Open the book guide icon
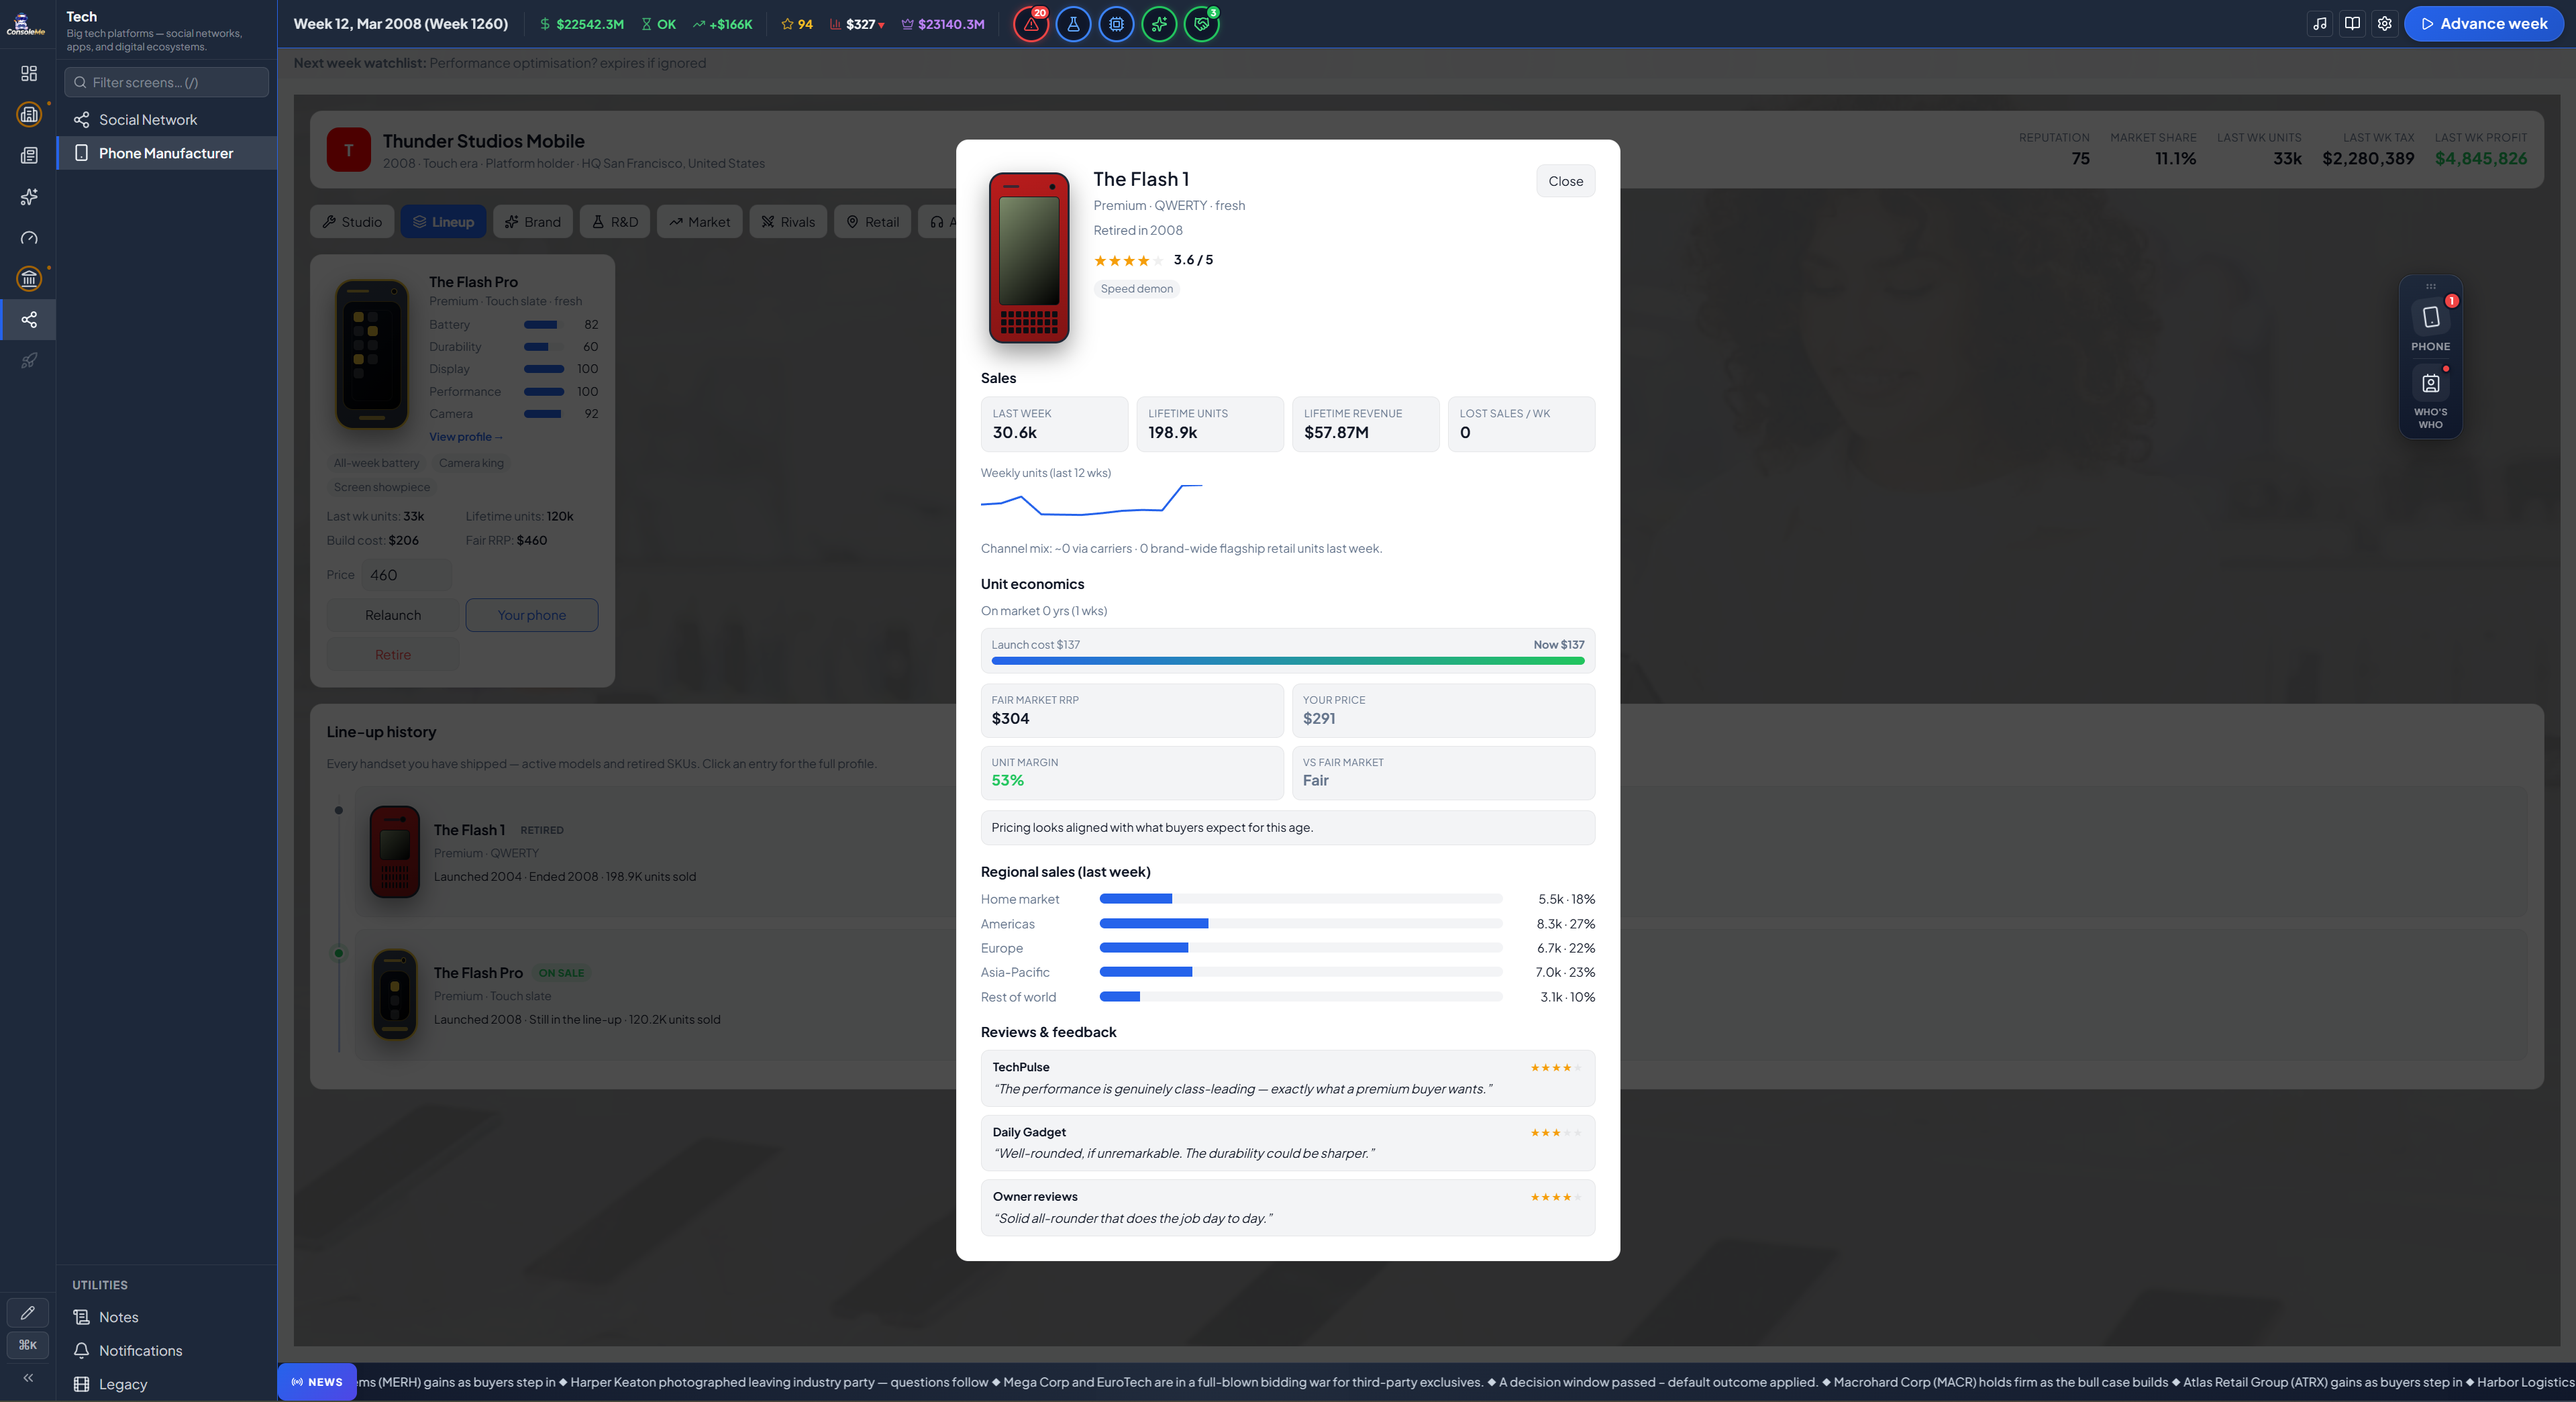Screen dimensions: 2576x1402 click(x=2352, y=24)
